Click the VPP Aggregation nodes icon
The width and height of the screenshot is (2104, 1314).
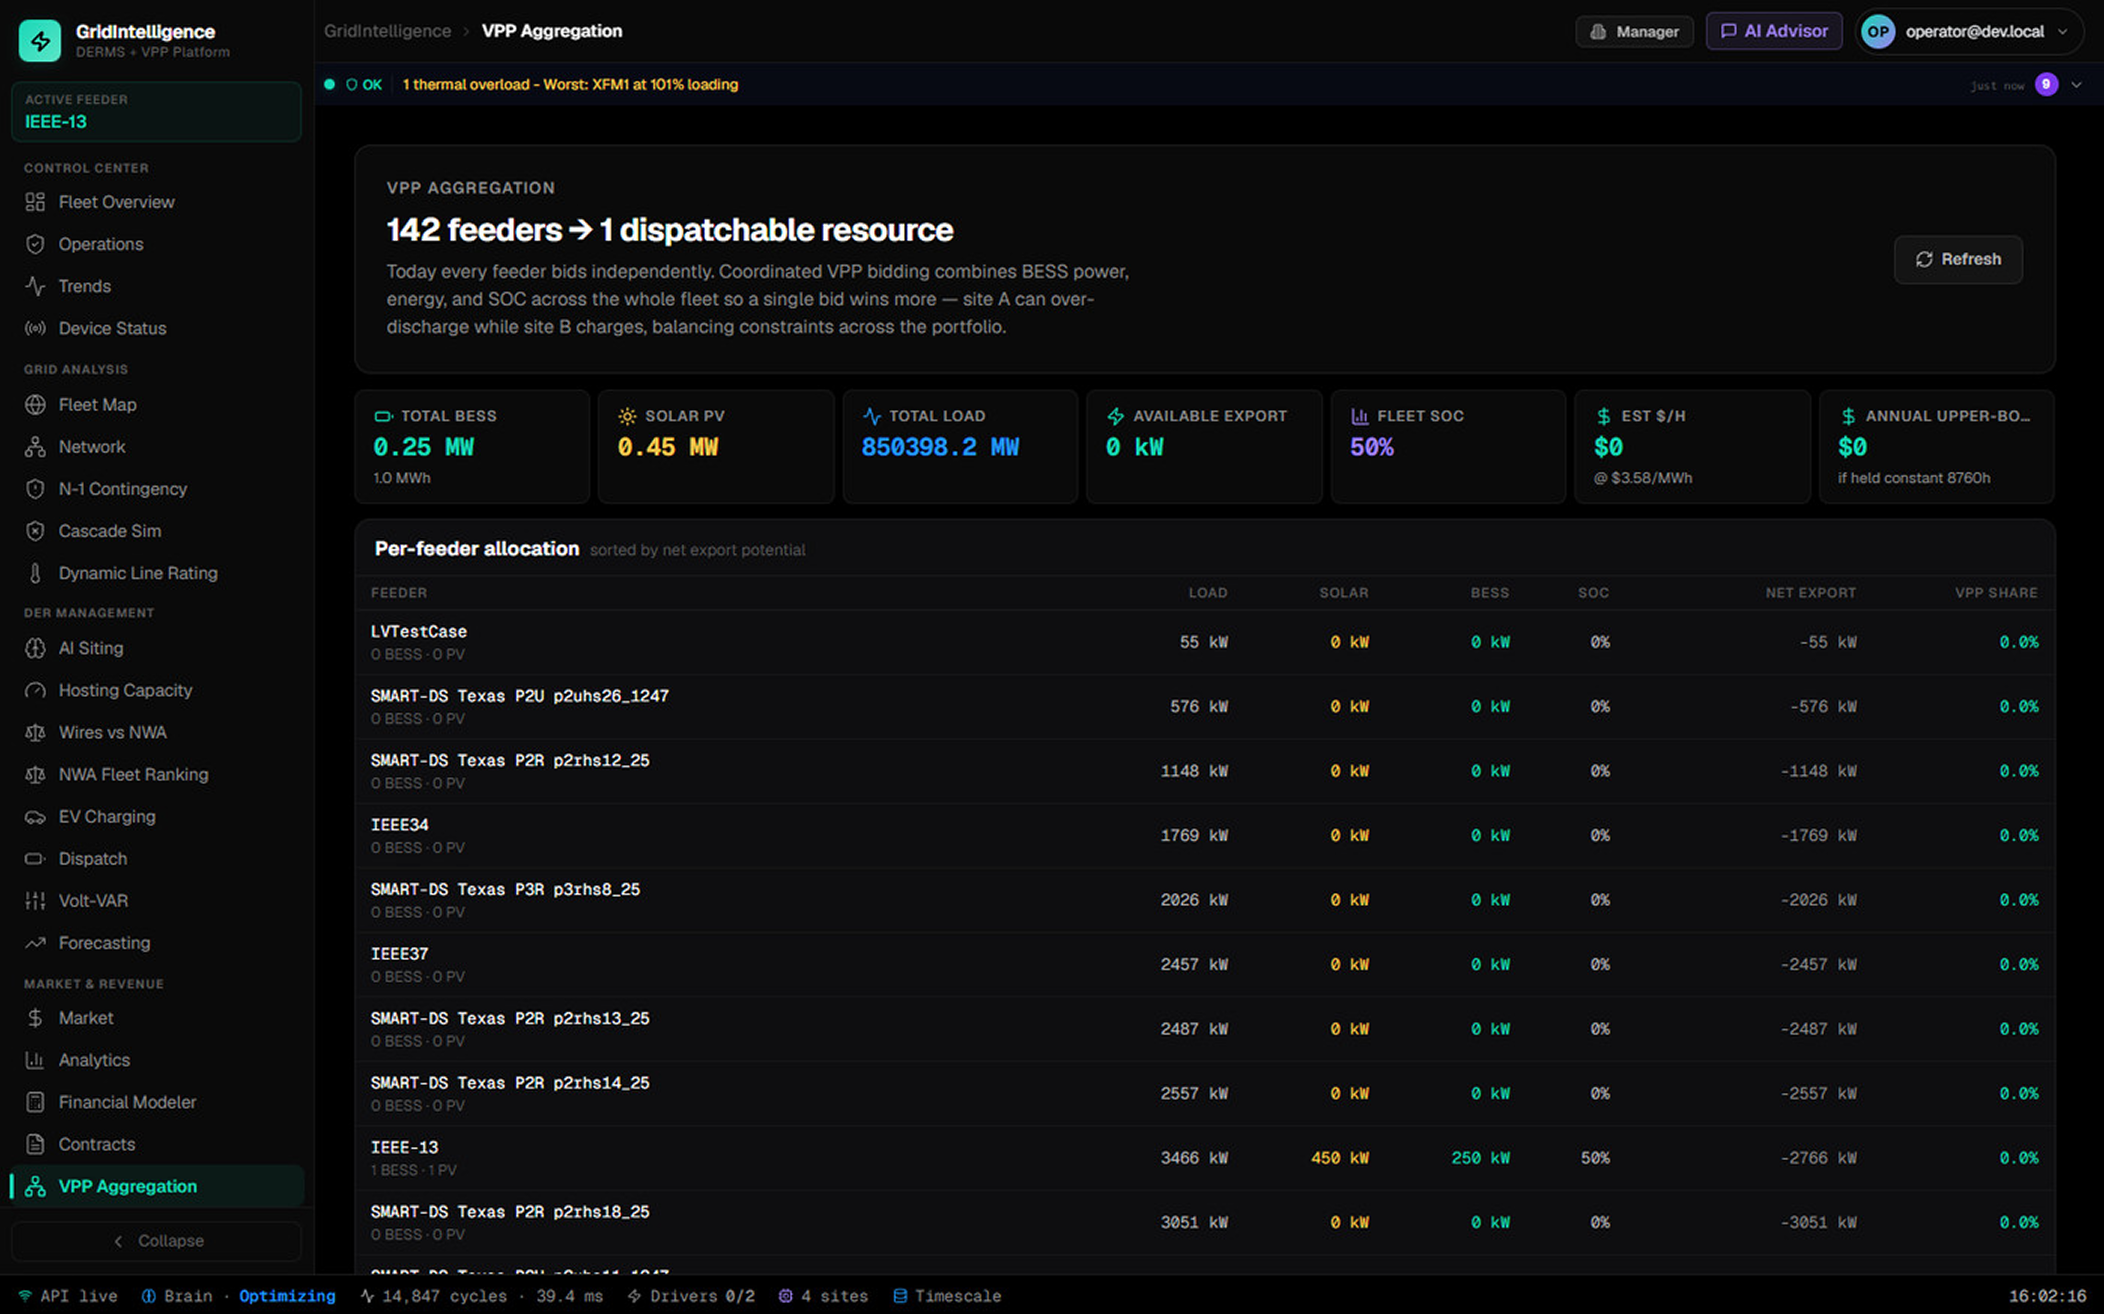35,1186
